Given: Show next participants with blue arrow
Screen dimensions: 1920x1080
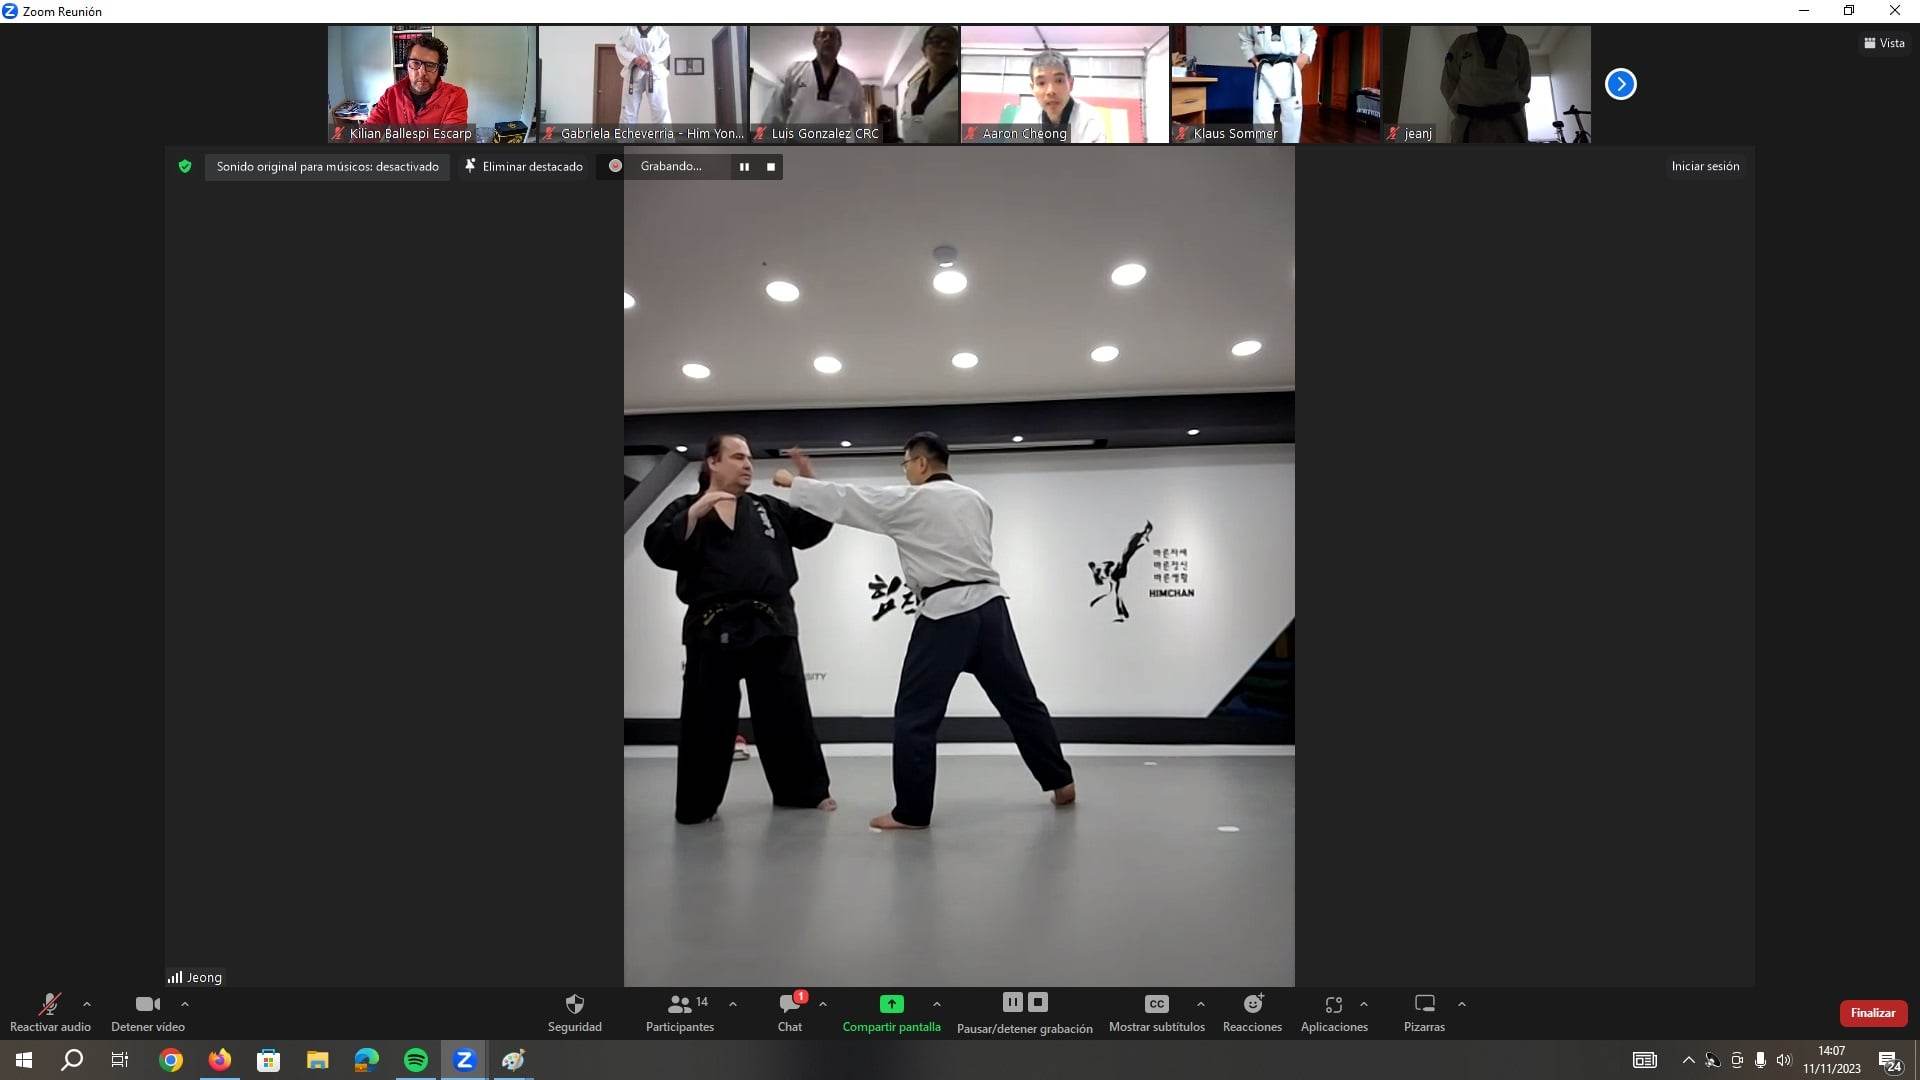Looking at the screenshot, I should [x=1620, y=84].
